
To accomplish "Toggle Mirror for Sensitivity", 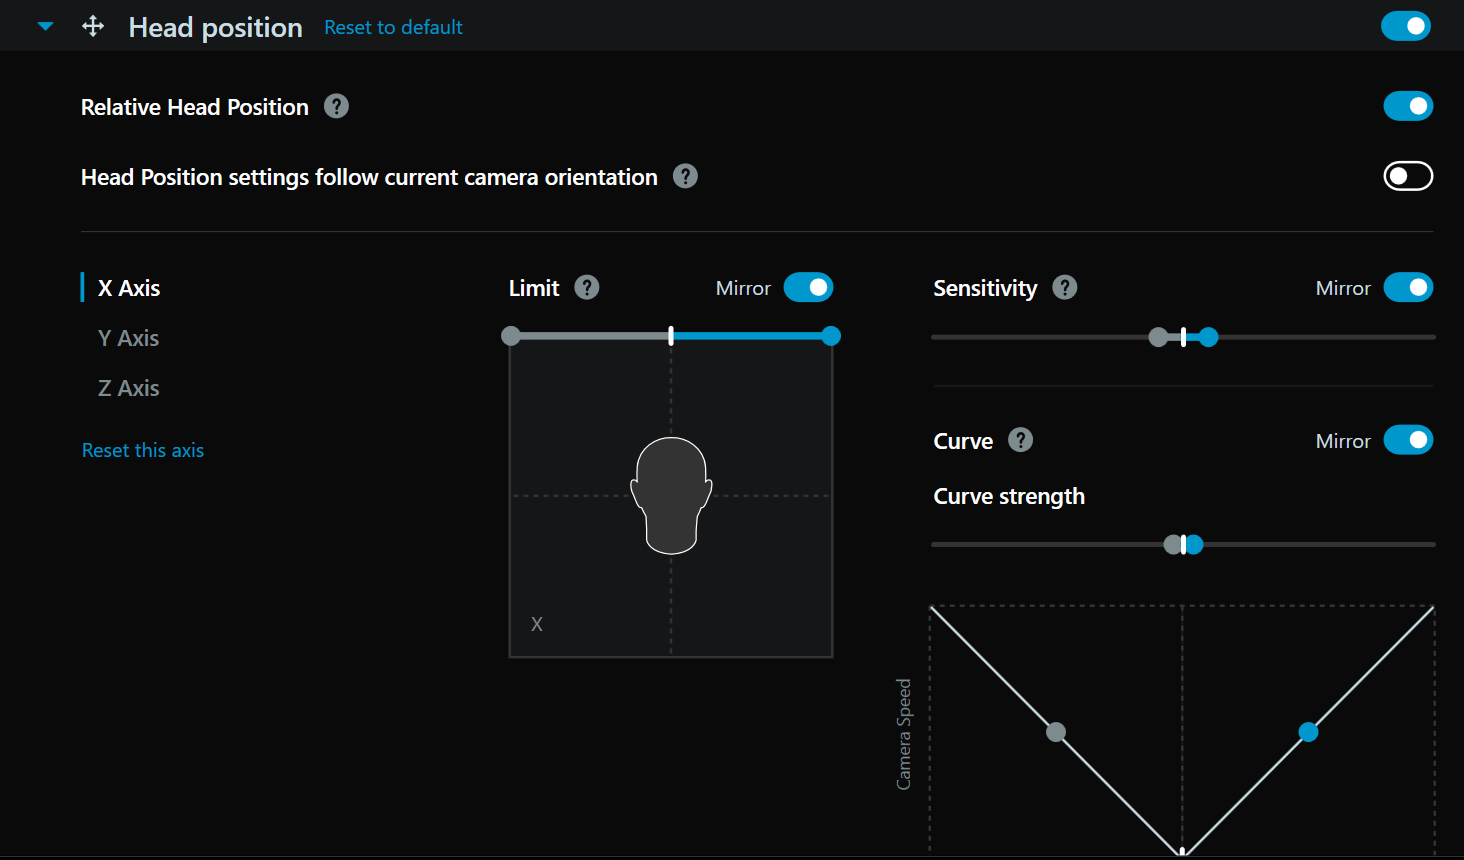I will pos(1408,287).
